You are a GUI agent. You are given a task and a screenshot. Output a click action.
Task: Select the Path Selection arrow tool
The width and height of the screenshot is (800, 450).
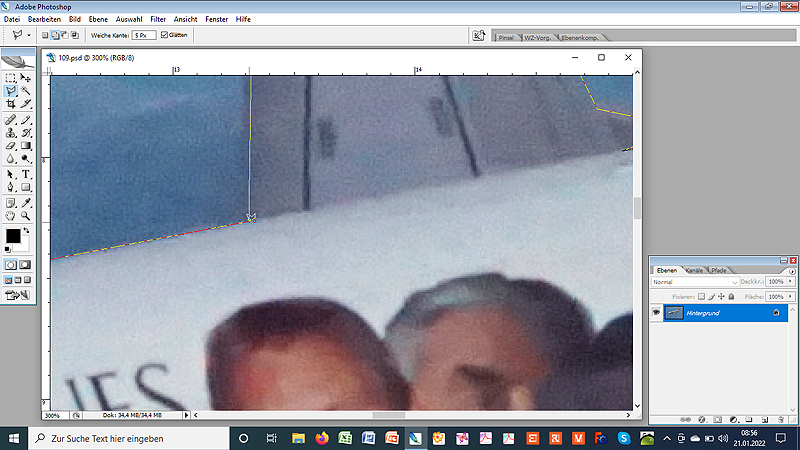10,174
